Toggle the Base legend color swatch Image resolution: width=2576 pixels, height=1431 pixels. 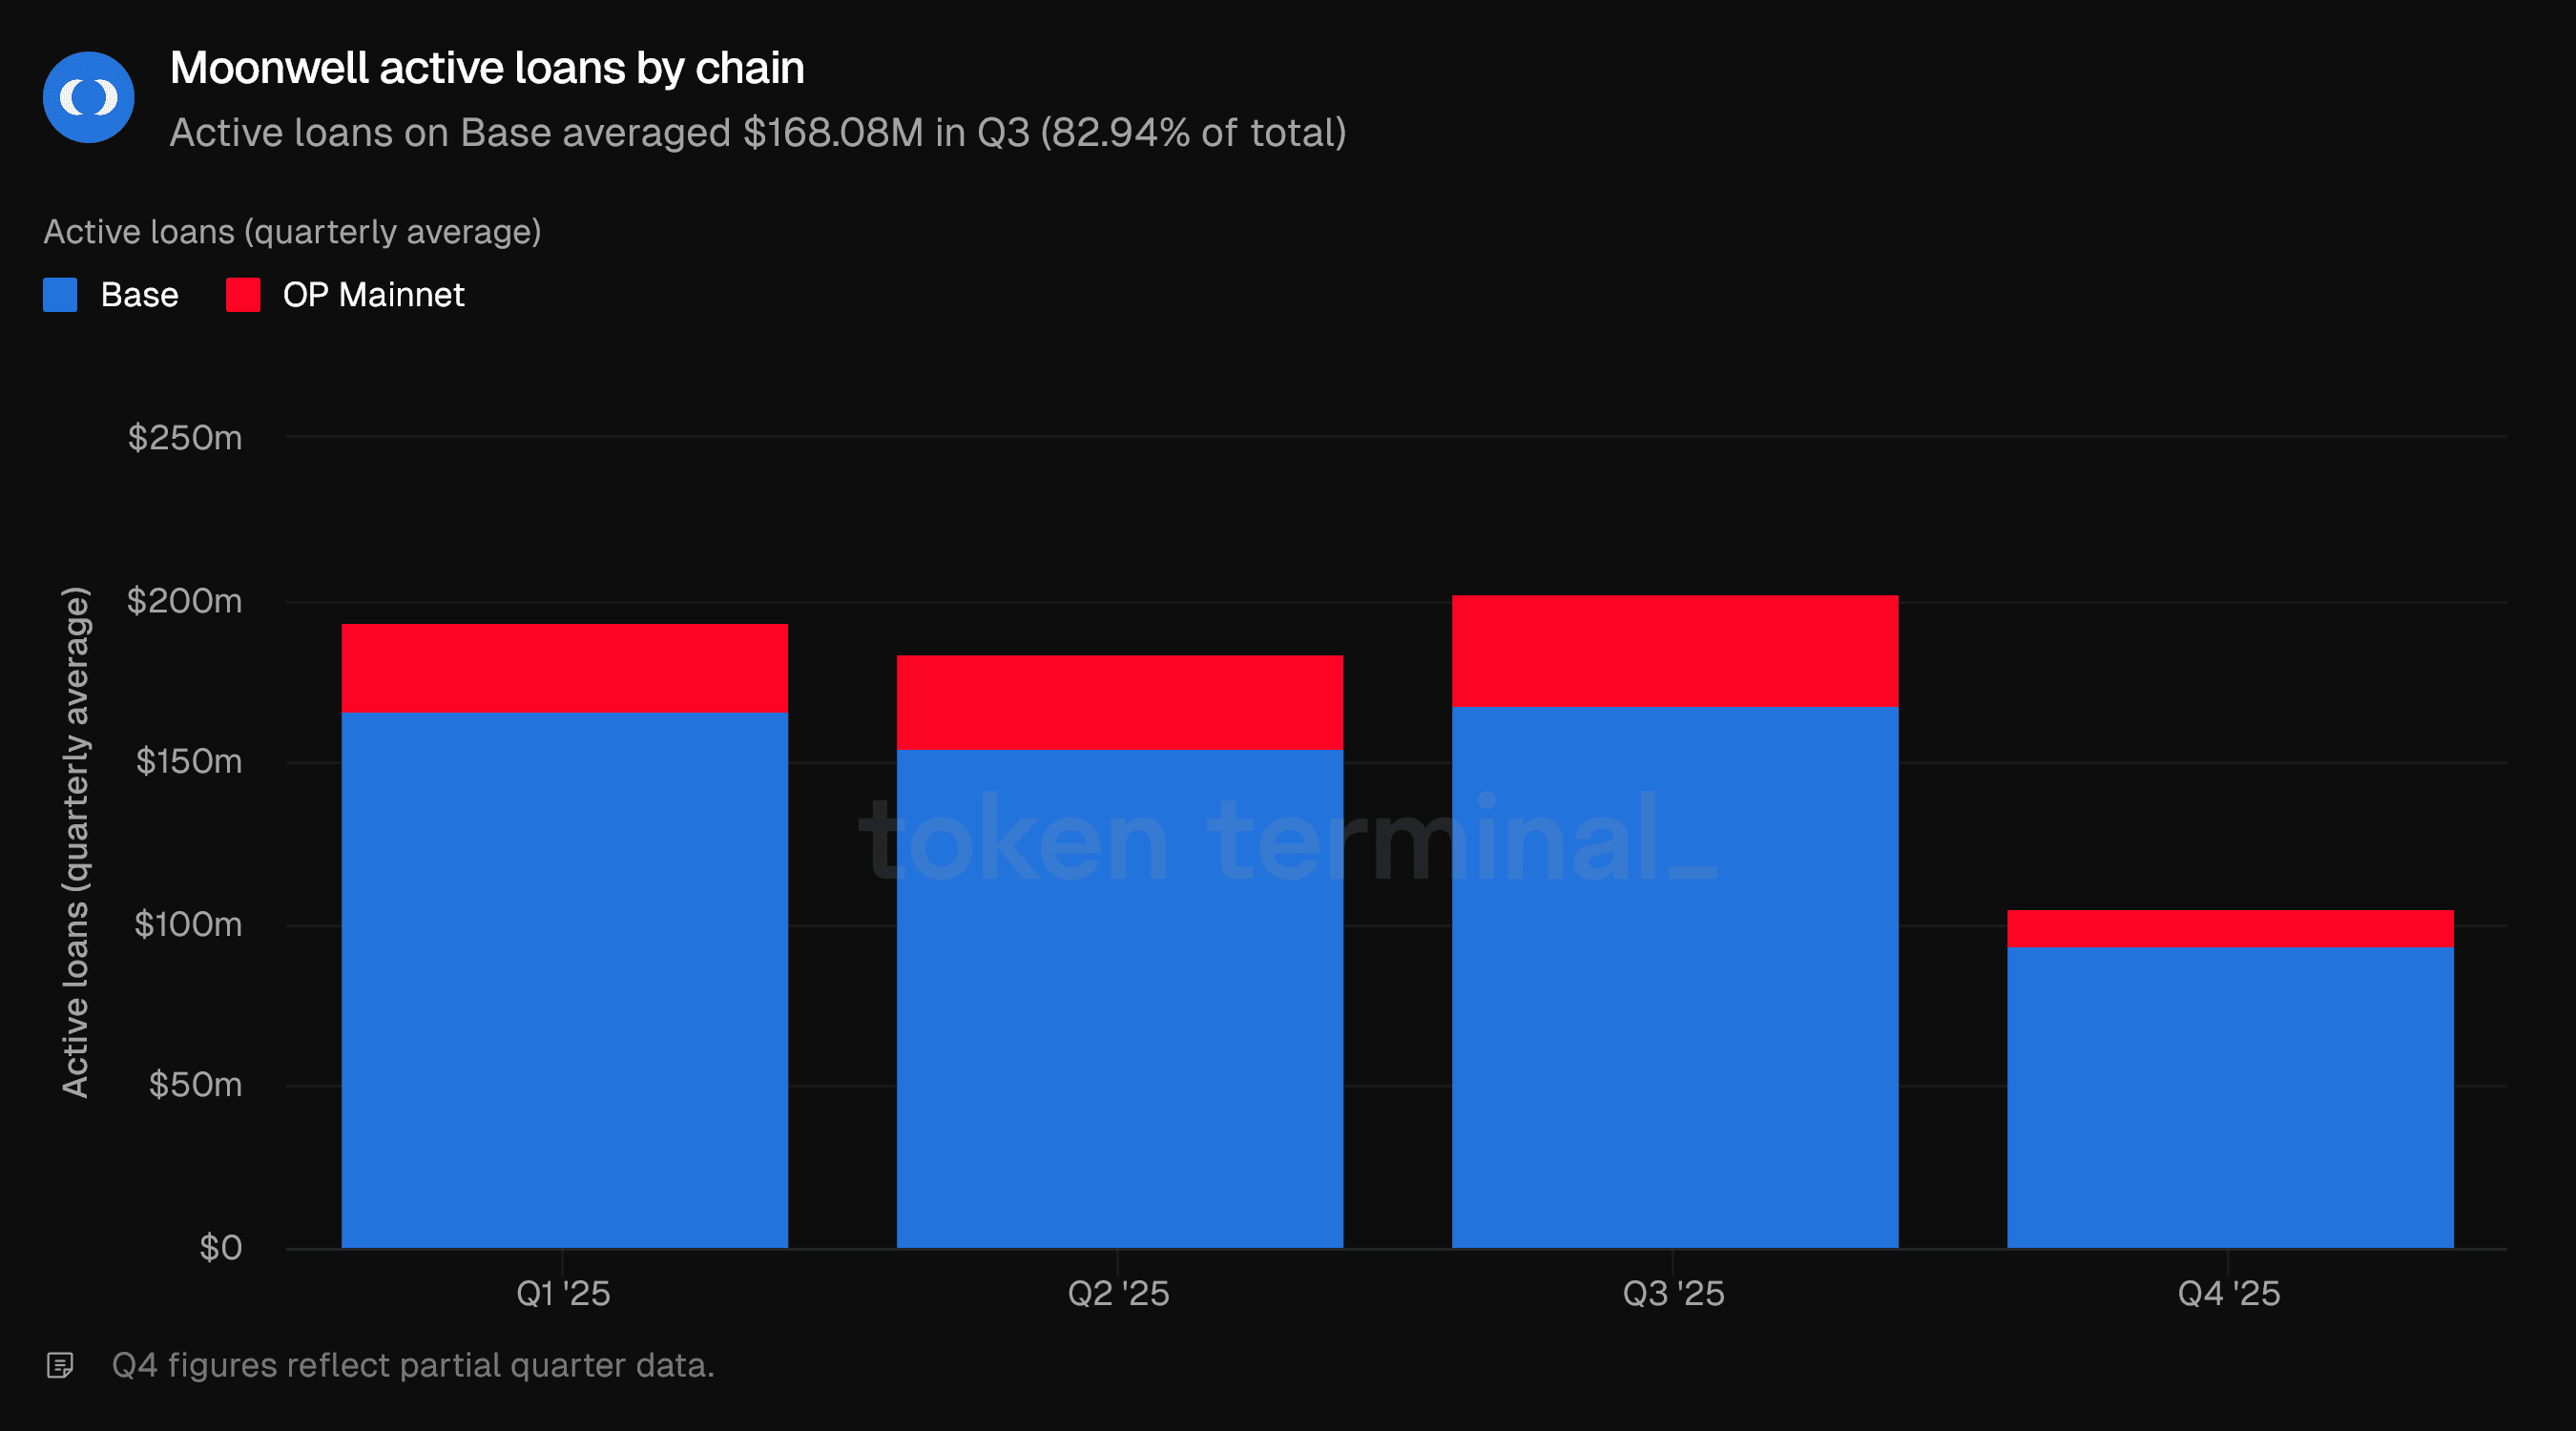[x=60, y=295]
